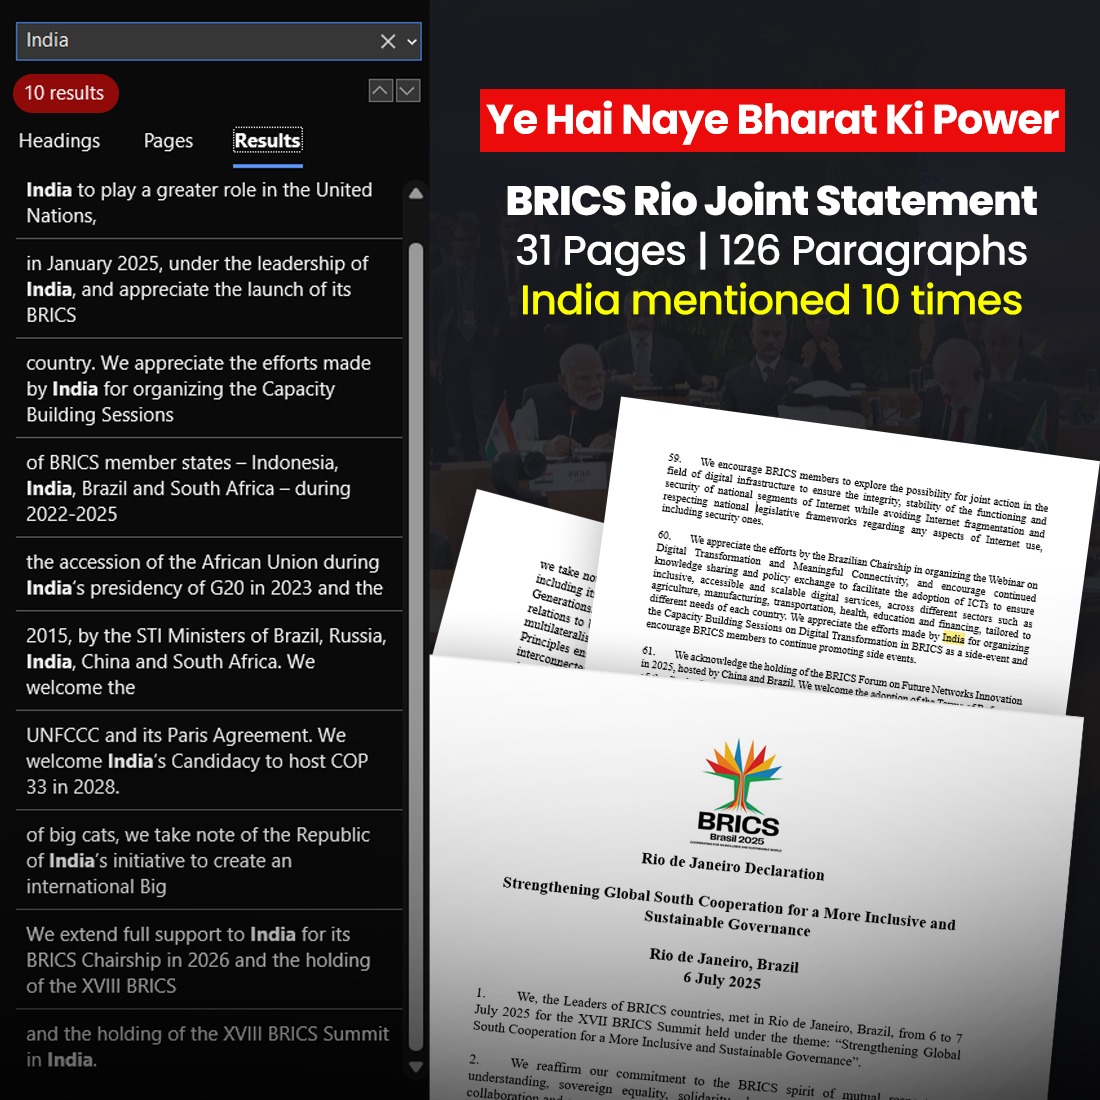Viewport: 1100px width, 1100px height.
Task: Select result about XVIII BRICS Summit in India
Action: click(x=209, y=1046)
